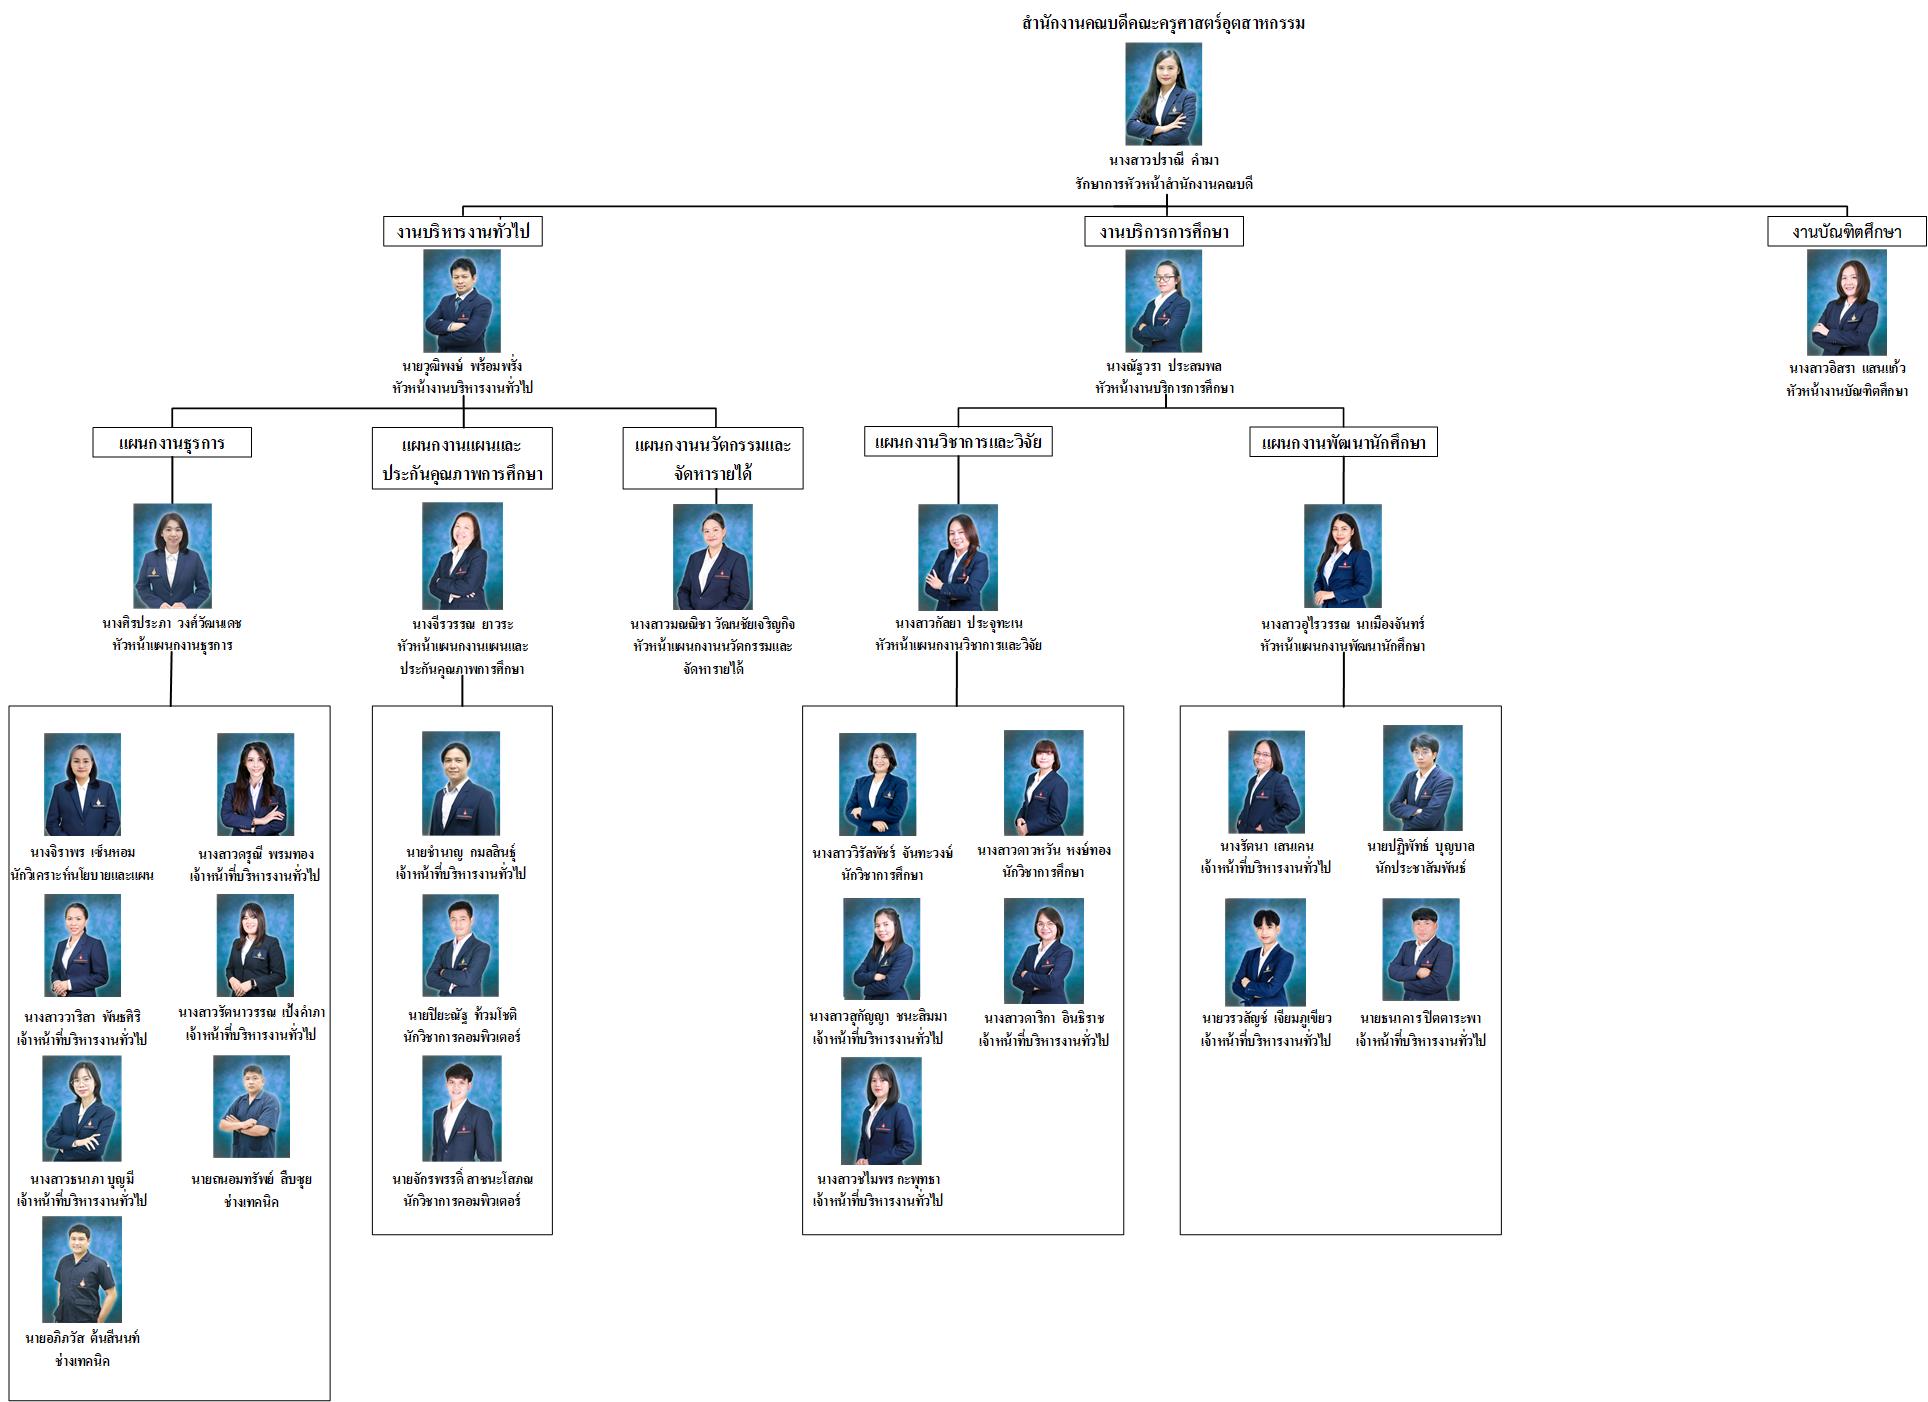Click the photo of technician นายอภิภรัส ต้นสีนนท์
Screen dimensions: 1928x1402
(x=82, y=1270)
